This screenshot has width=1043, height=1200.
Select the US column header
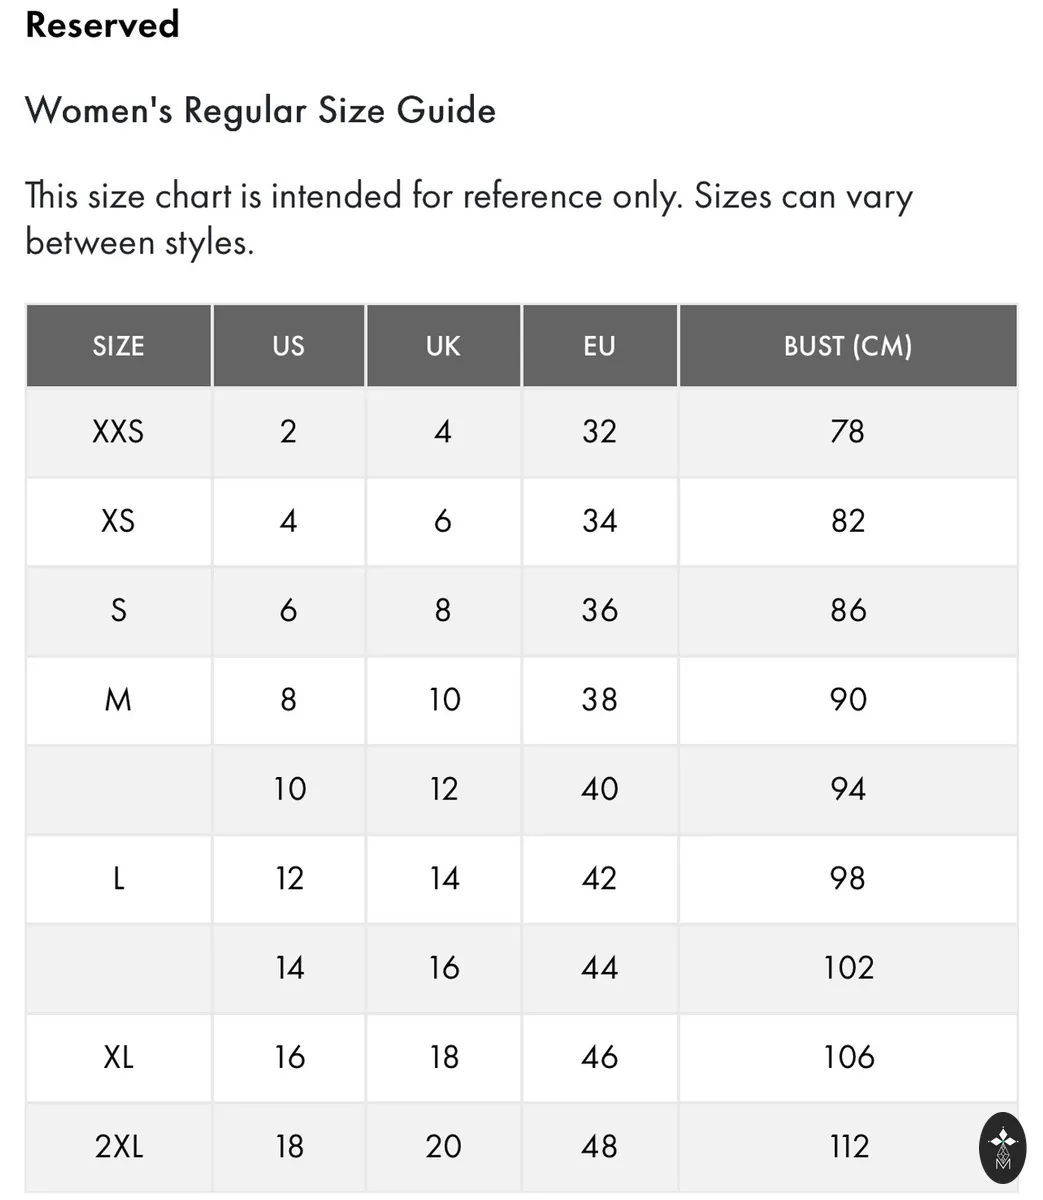coord(288,346)
